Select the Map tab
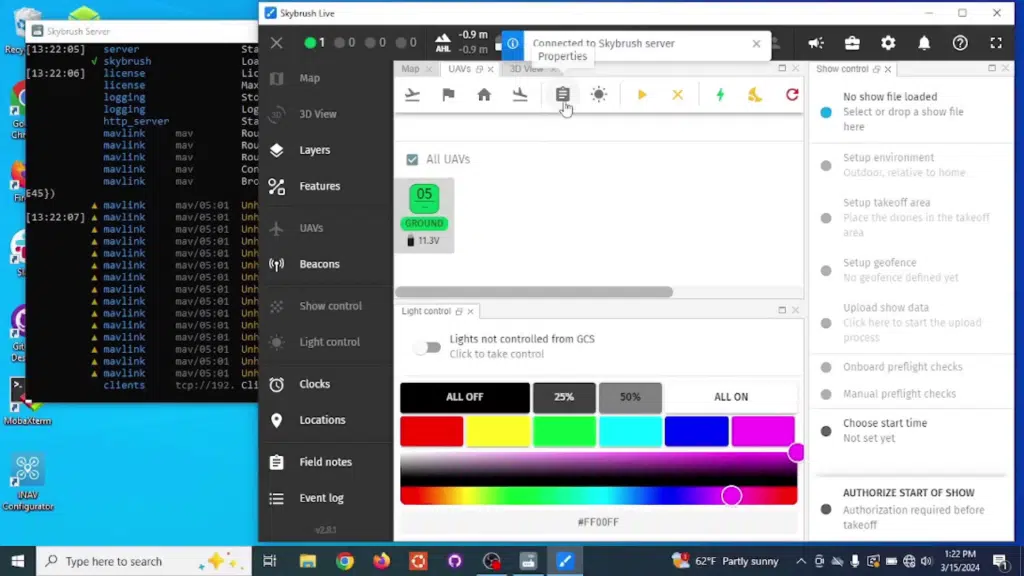1024x576 pixels. [410, 69]
